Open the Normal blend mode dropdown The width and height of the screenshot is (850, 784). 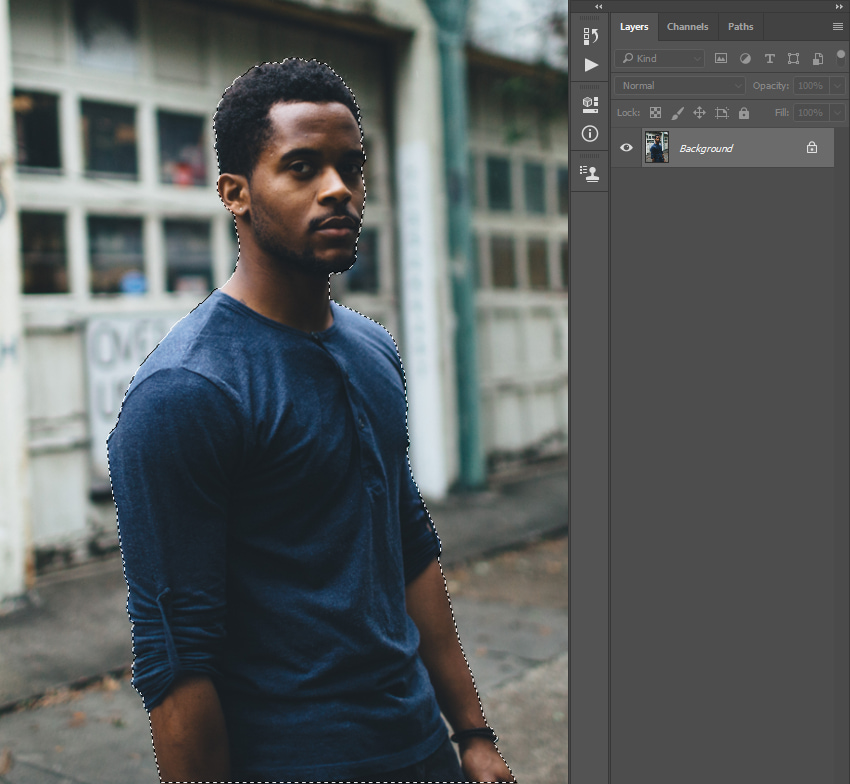click(680, 86)
